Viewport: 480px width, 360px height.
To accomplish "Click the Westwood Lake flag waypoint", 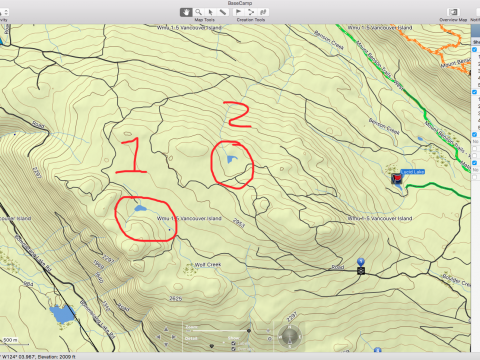I will pos(396,179).
